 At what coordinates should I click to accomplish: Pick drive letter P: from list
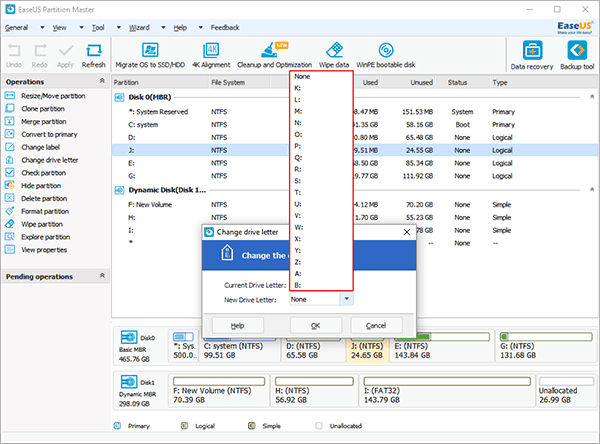coord(321,146)
